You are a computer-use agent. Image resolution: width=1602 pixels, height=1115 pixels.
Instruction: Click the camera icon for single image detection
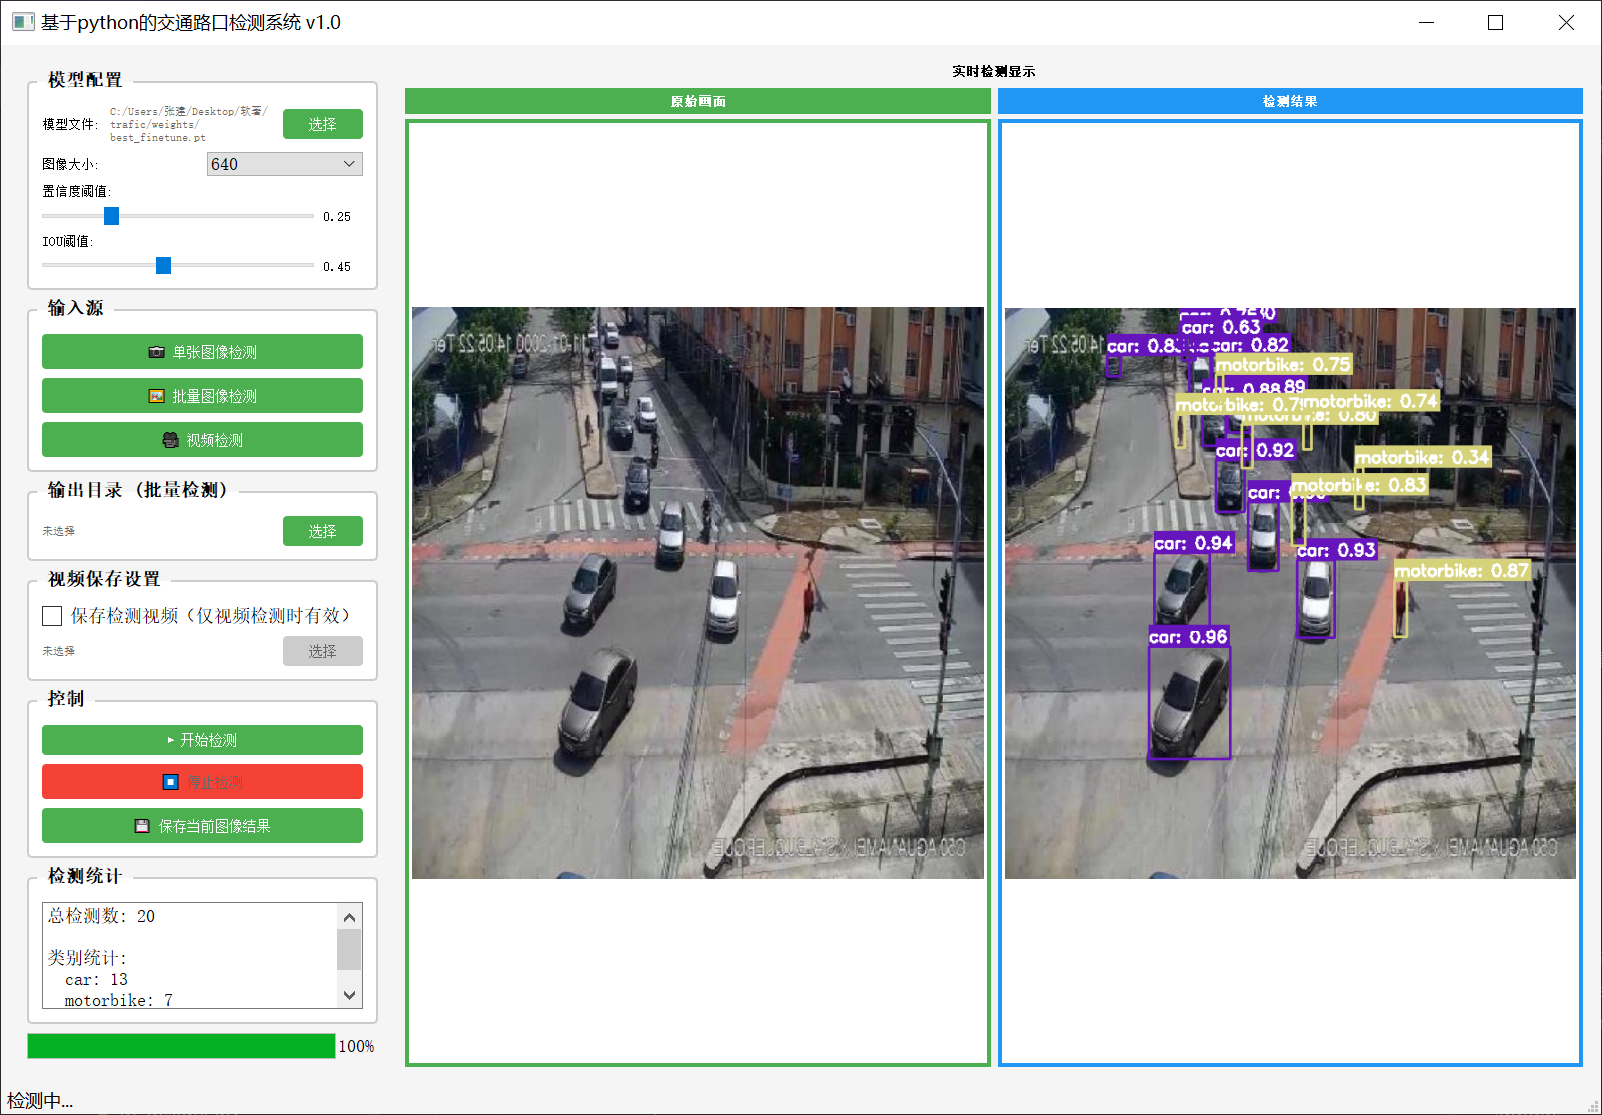tap(156, 352)
